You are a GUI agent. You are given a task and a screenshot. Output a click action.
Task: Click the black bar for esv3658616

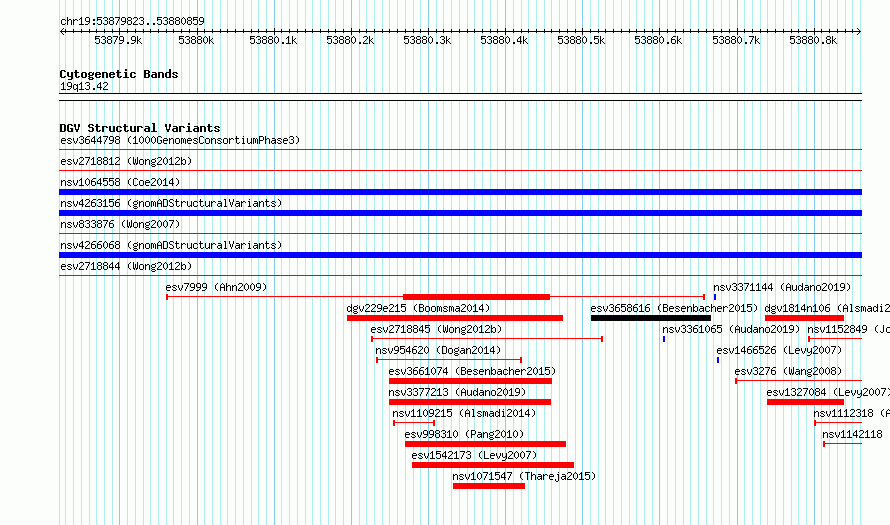650,318
